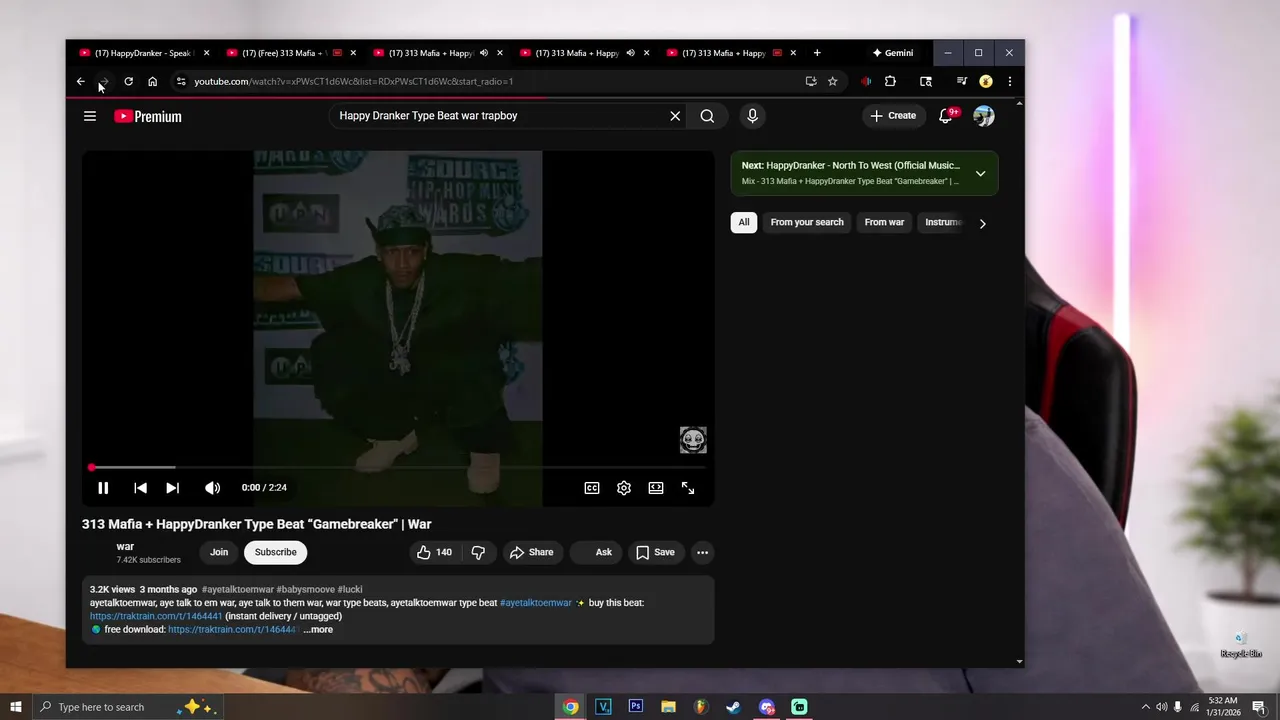Select the All filter chip
This screenshot has height=720, width=1280.
pyautogui.click(x=744, y=222)
